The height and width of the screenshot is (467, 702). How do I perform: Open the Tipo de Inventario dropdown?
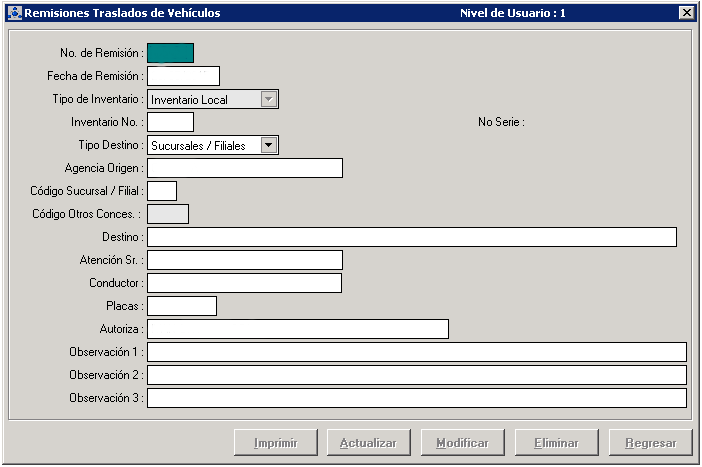point(268,99)
